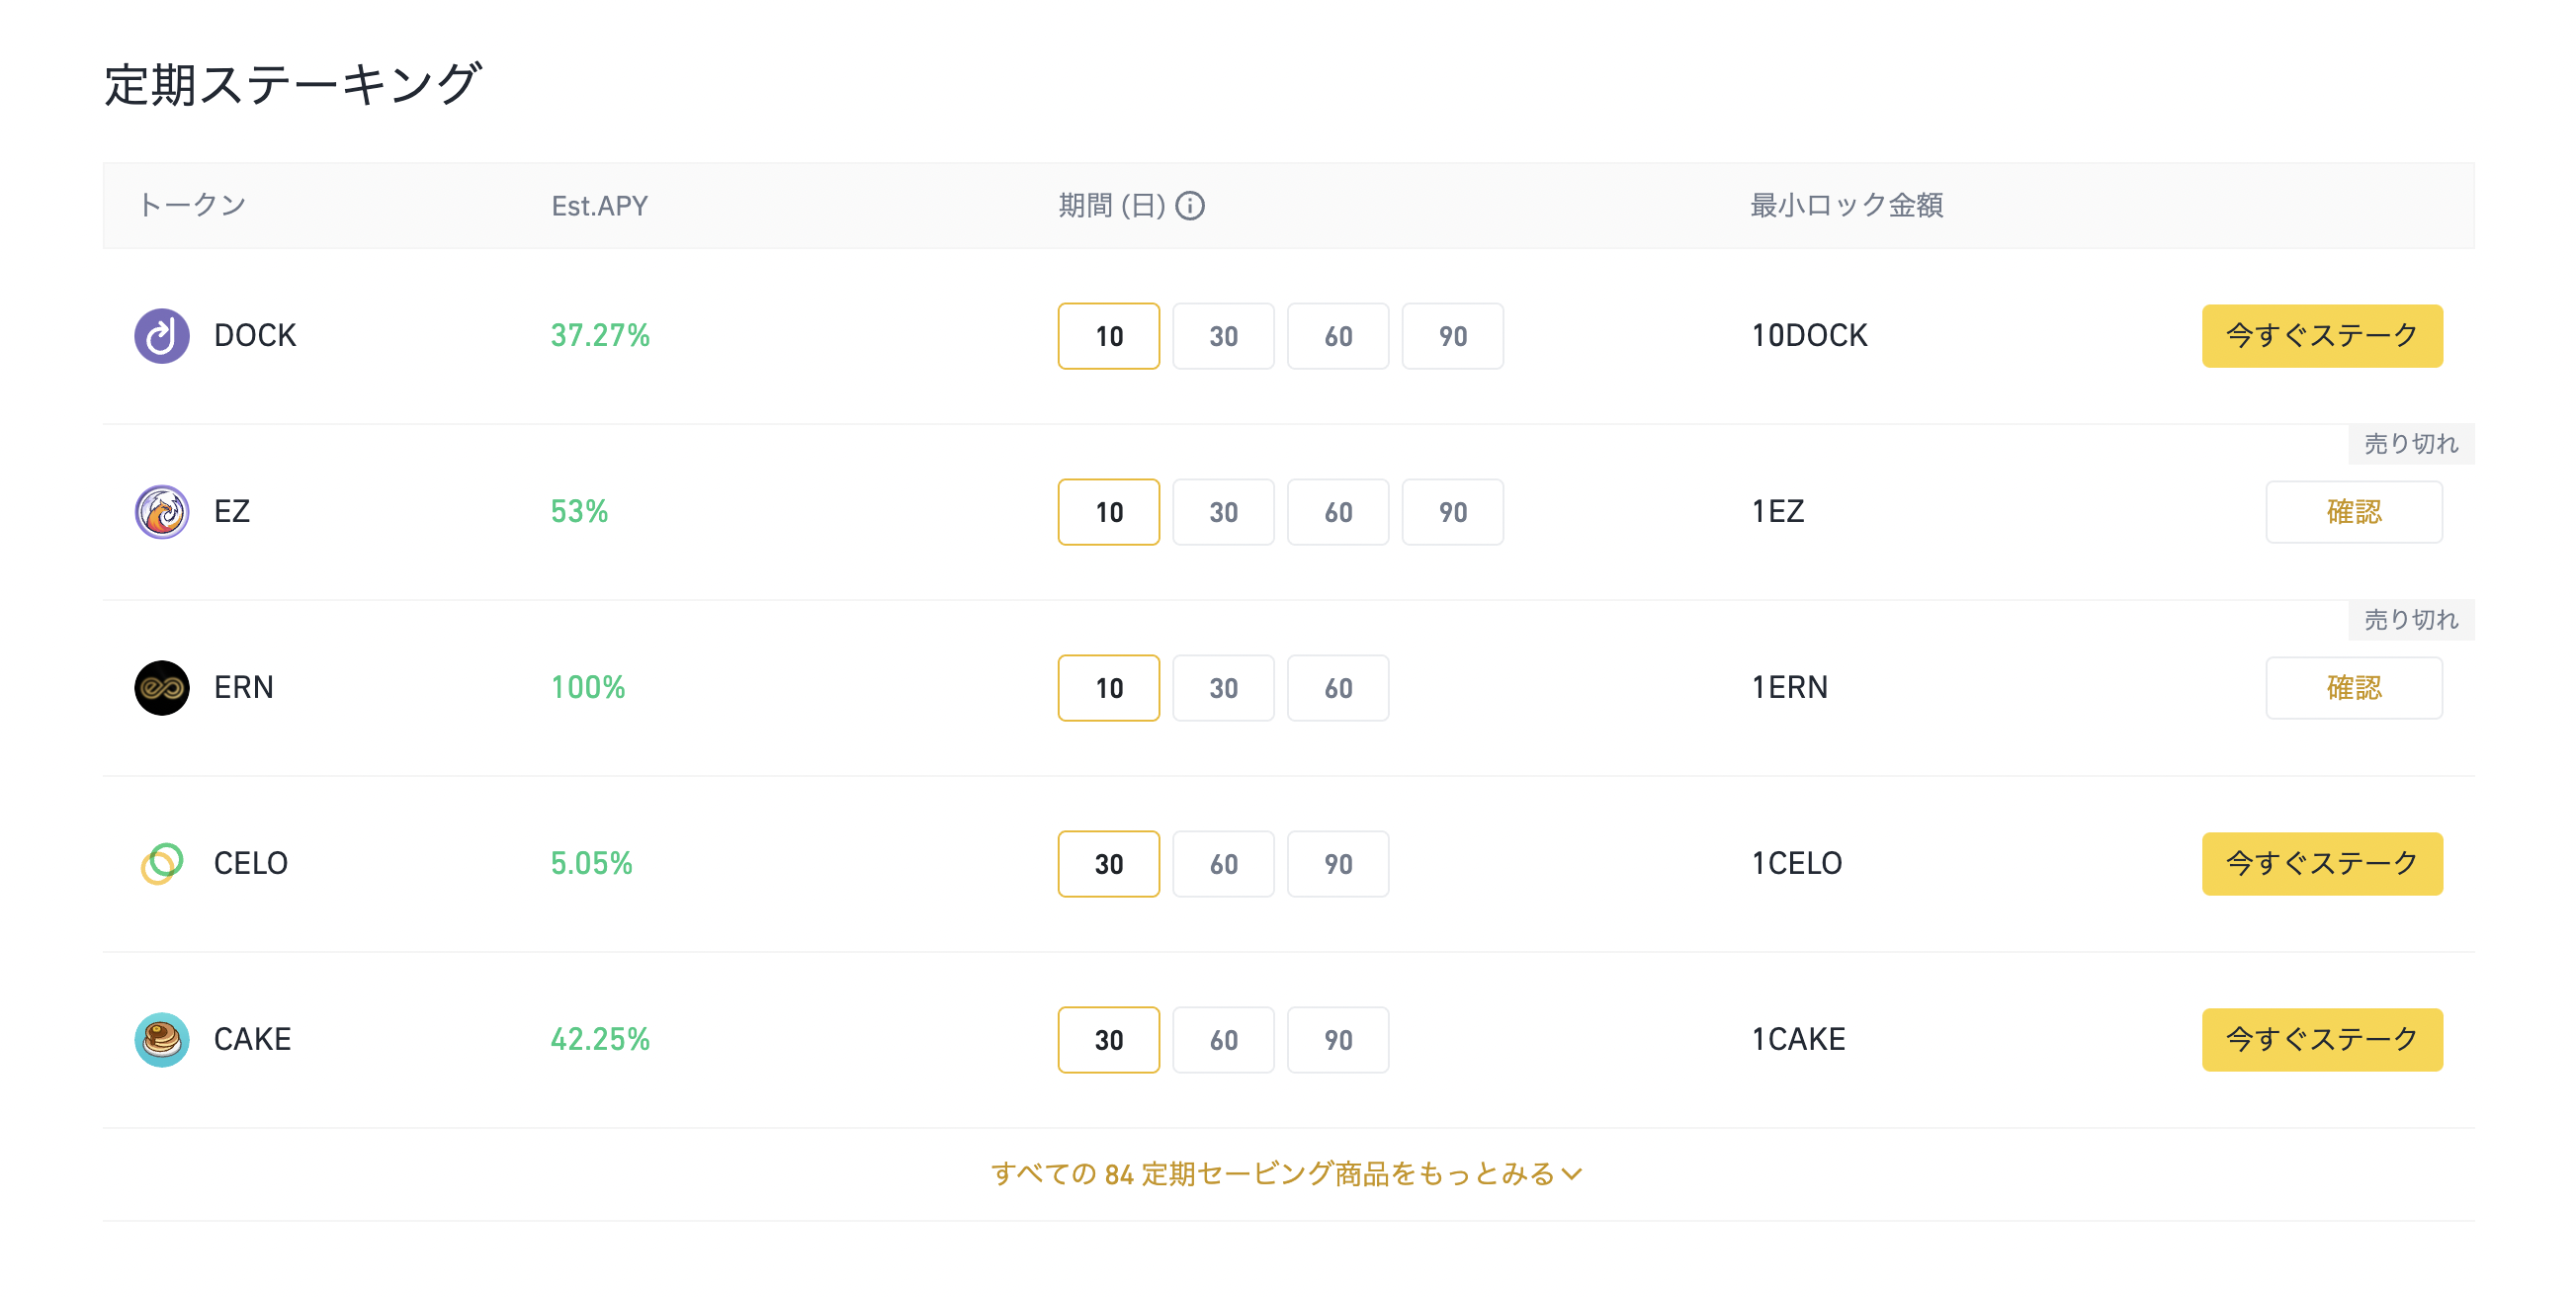Screen dimensions: 2576x1297
Task: Select 90-day duration for DOCK
Action: [1453, 336]
